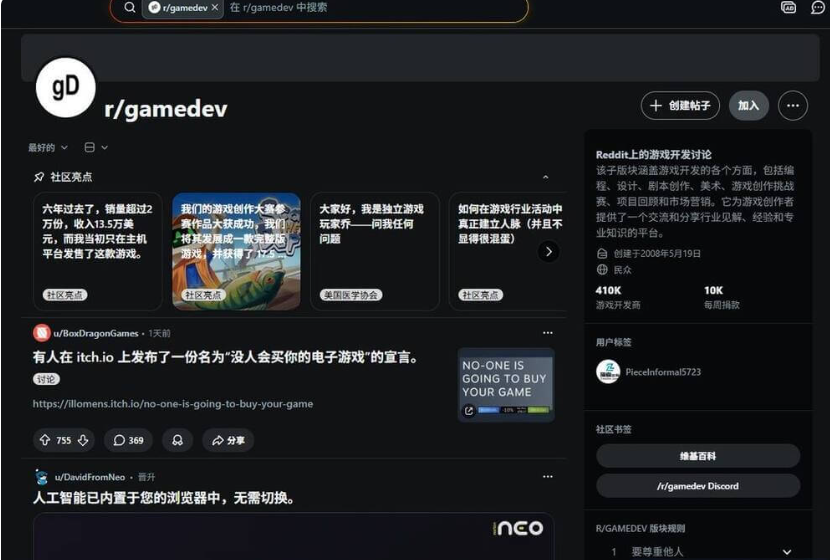The width and height of the screenshot is (830, 560).
Task: Click BoxDragonGames user avatar
Action: click(42, 333)
